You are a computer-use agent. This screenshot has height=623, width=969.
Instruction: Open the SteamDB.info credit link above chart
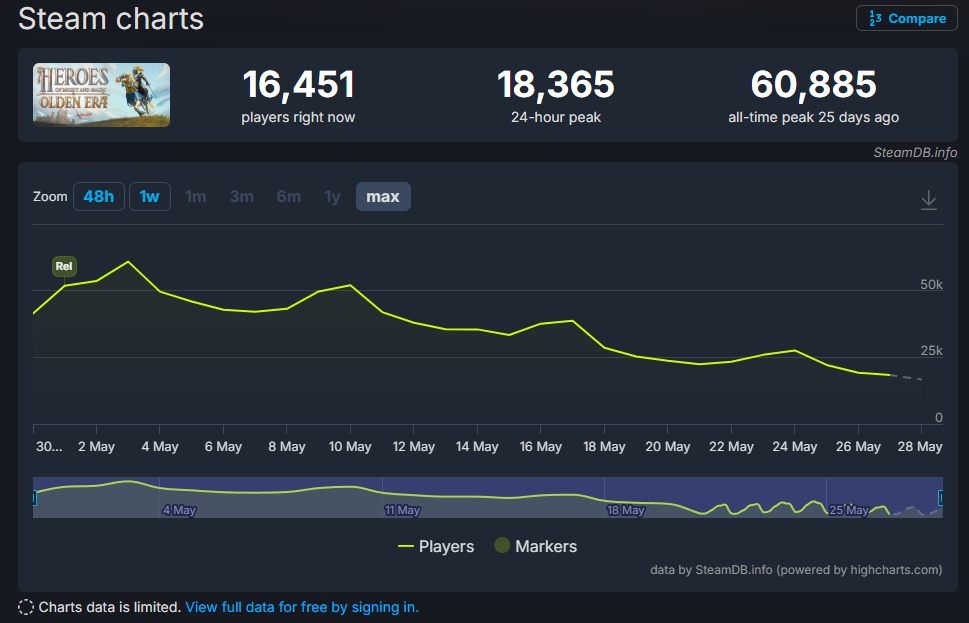tap(915, 153)
